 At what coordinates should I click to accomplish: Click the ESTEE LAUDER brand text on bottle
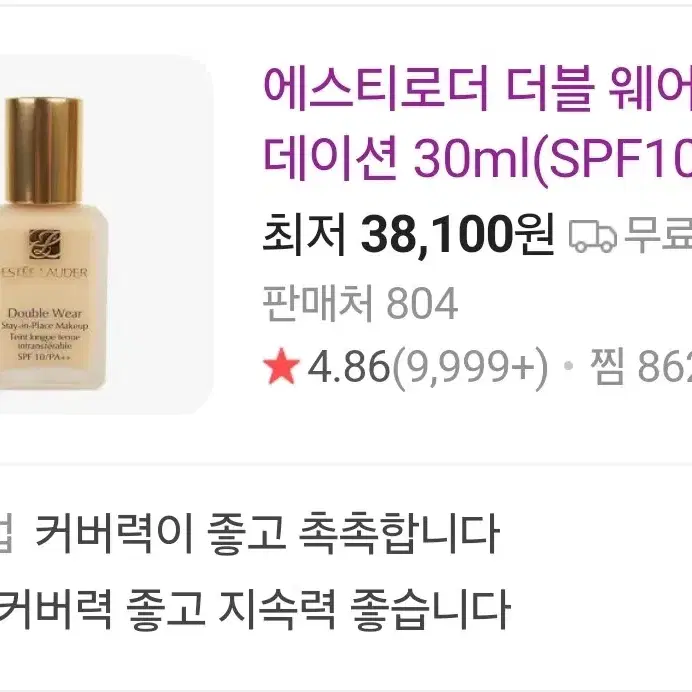(x=44, y=273)
